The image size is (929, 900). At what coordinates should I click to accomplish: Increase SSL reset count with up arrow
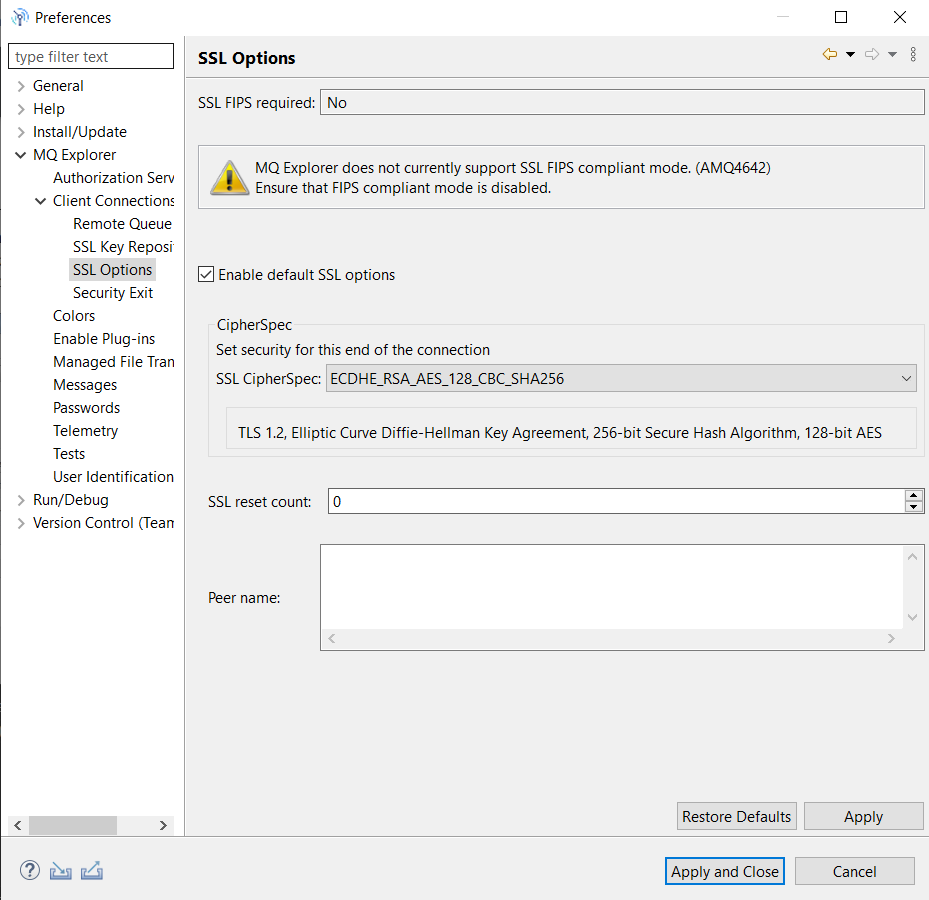(x=914, y=495)
